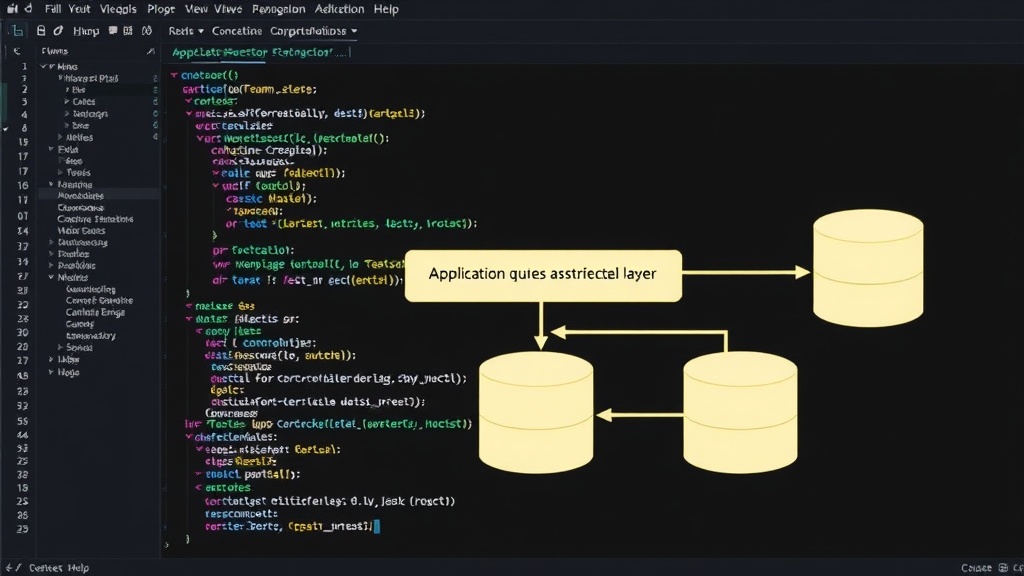Screen dimensions: 1024x576
Task: Open the Adicition menu
Action: click(x=340, y=9)
